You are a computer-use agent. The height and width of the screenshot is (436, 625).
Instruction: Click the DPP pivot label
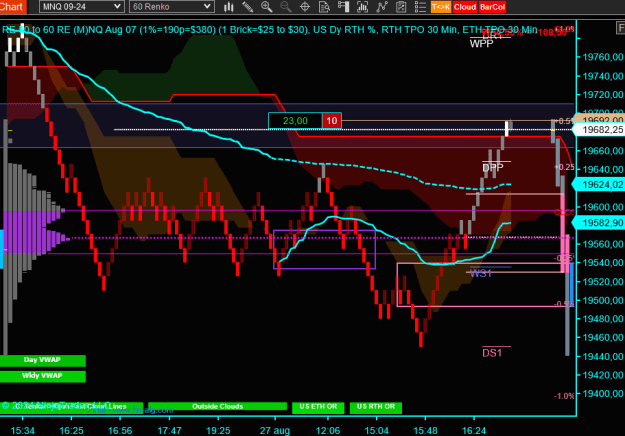pyautogui.click(x=493, y=168)
